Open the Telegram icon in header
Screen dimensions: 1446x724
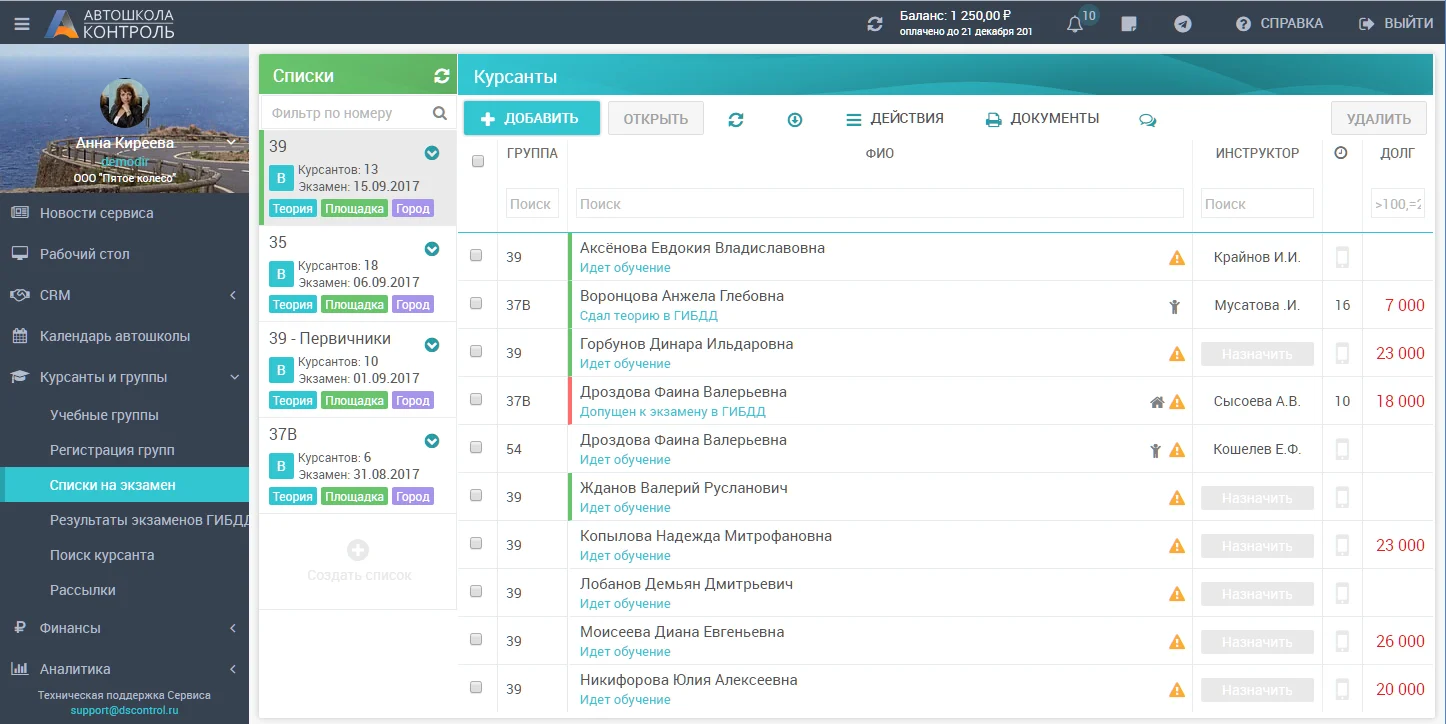1183,24
